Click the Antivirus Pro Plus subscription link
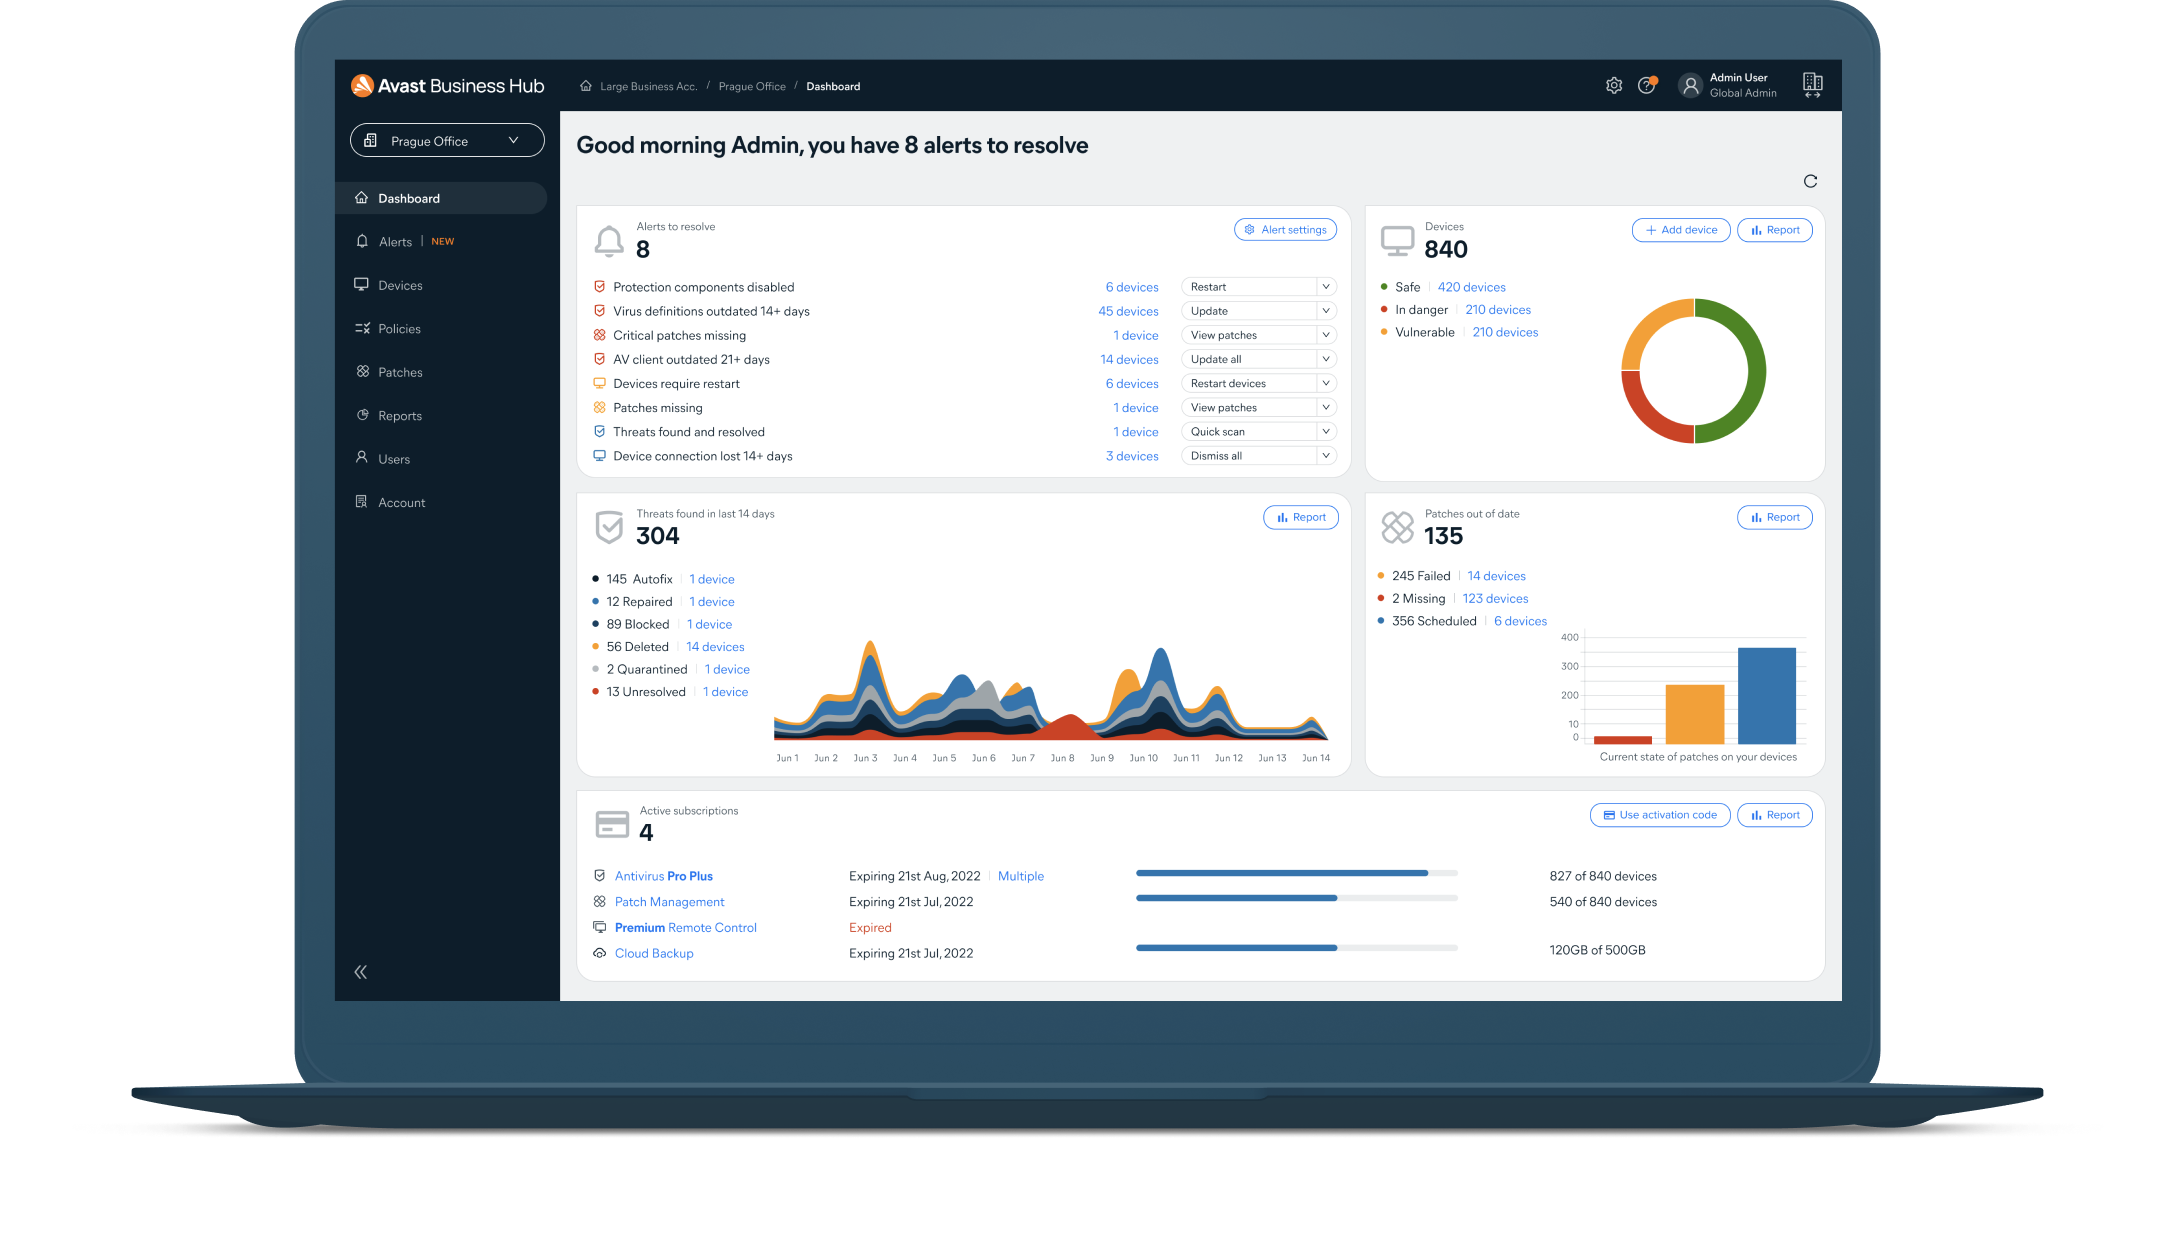2176x1246 pixels. click(665, 875)
